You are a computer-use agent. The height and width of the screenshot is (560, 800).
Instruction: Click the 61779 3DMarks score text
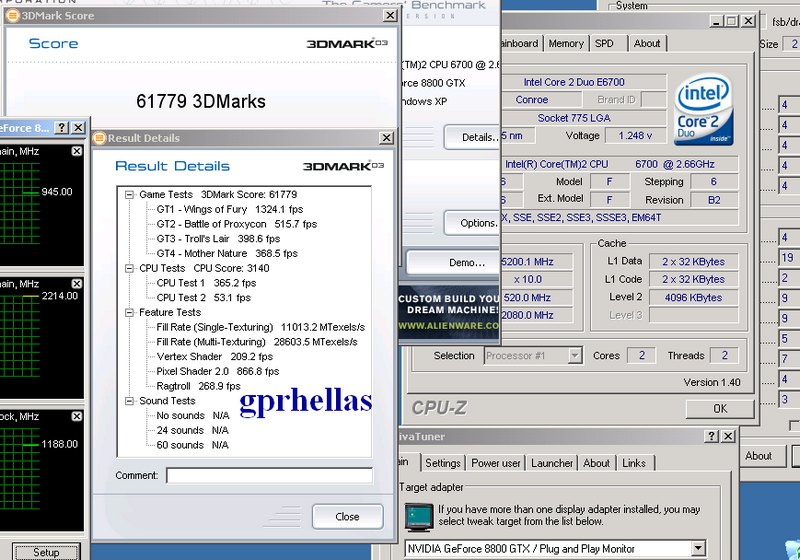[201, 101]
